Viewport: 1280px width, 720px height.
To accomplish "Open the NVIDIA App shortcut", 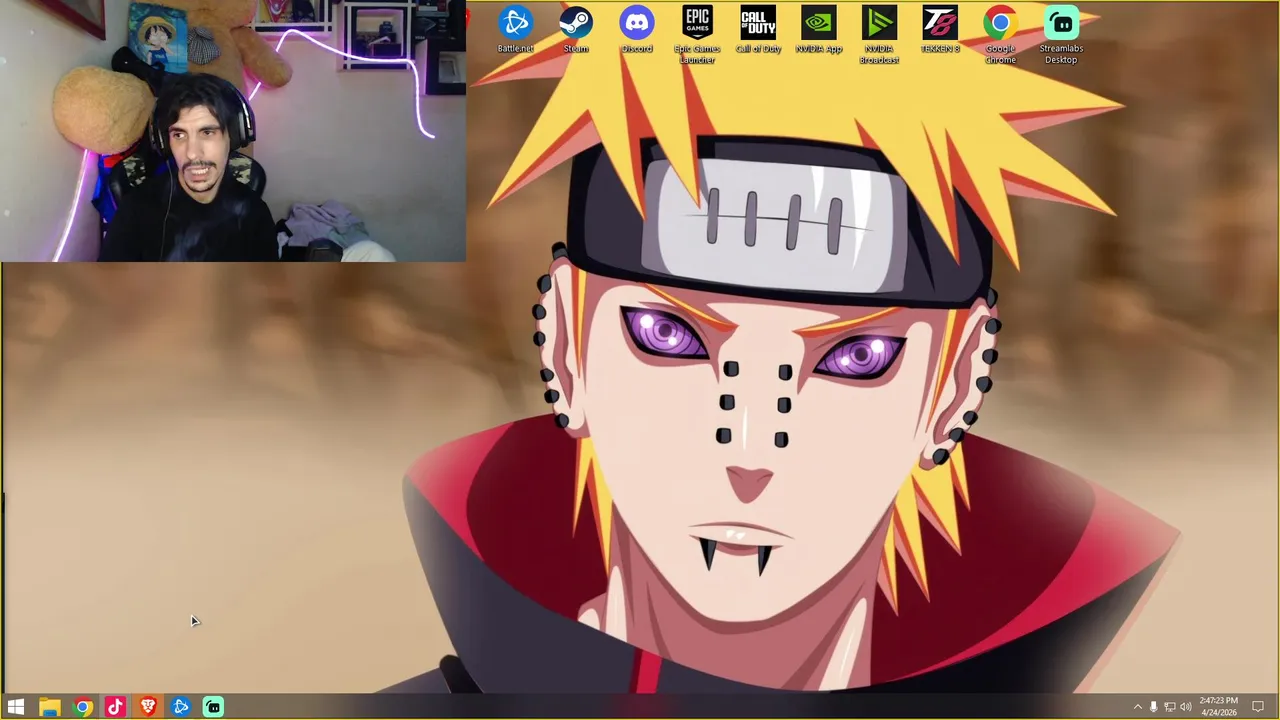I will tap(819, 30).
